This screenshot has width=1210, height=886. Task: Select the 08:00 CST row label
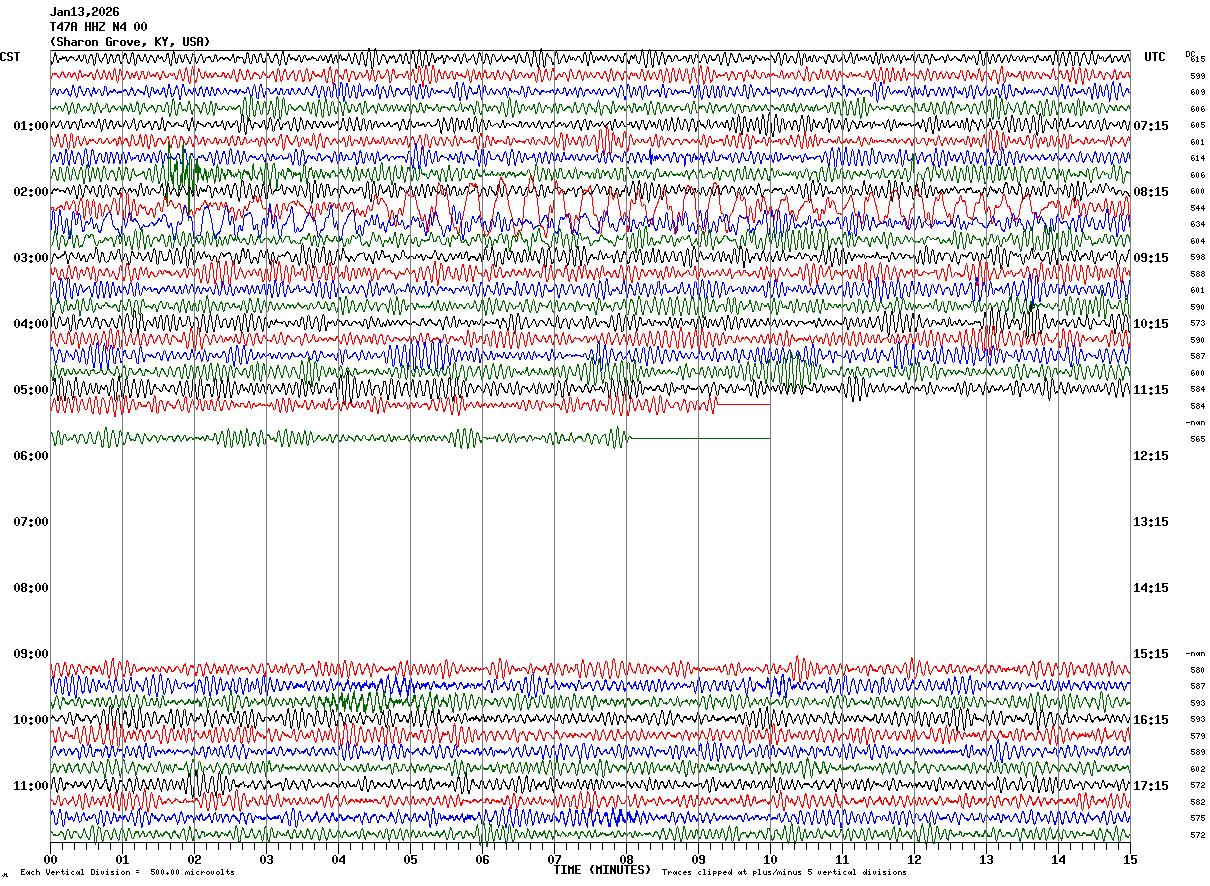pyautogui.click(x=31, y=588)
